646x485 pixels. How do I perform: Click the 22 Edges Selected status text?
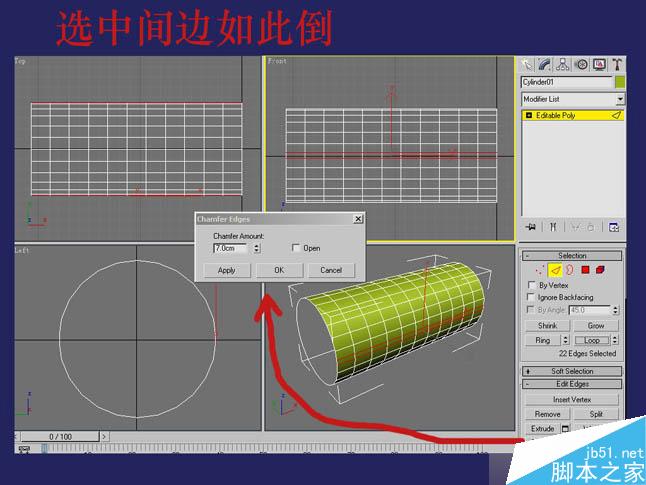pyautogui.click(x=587, y=354)
